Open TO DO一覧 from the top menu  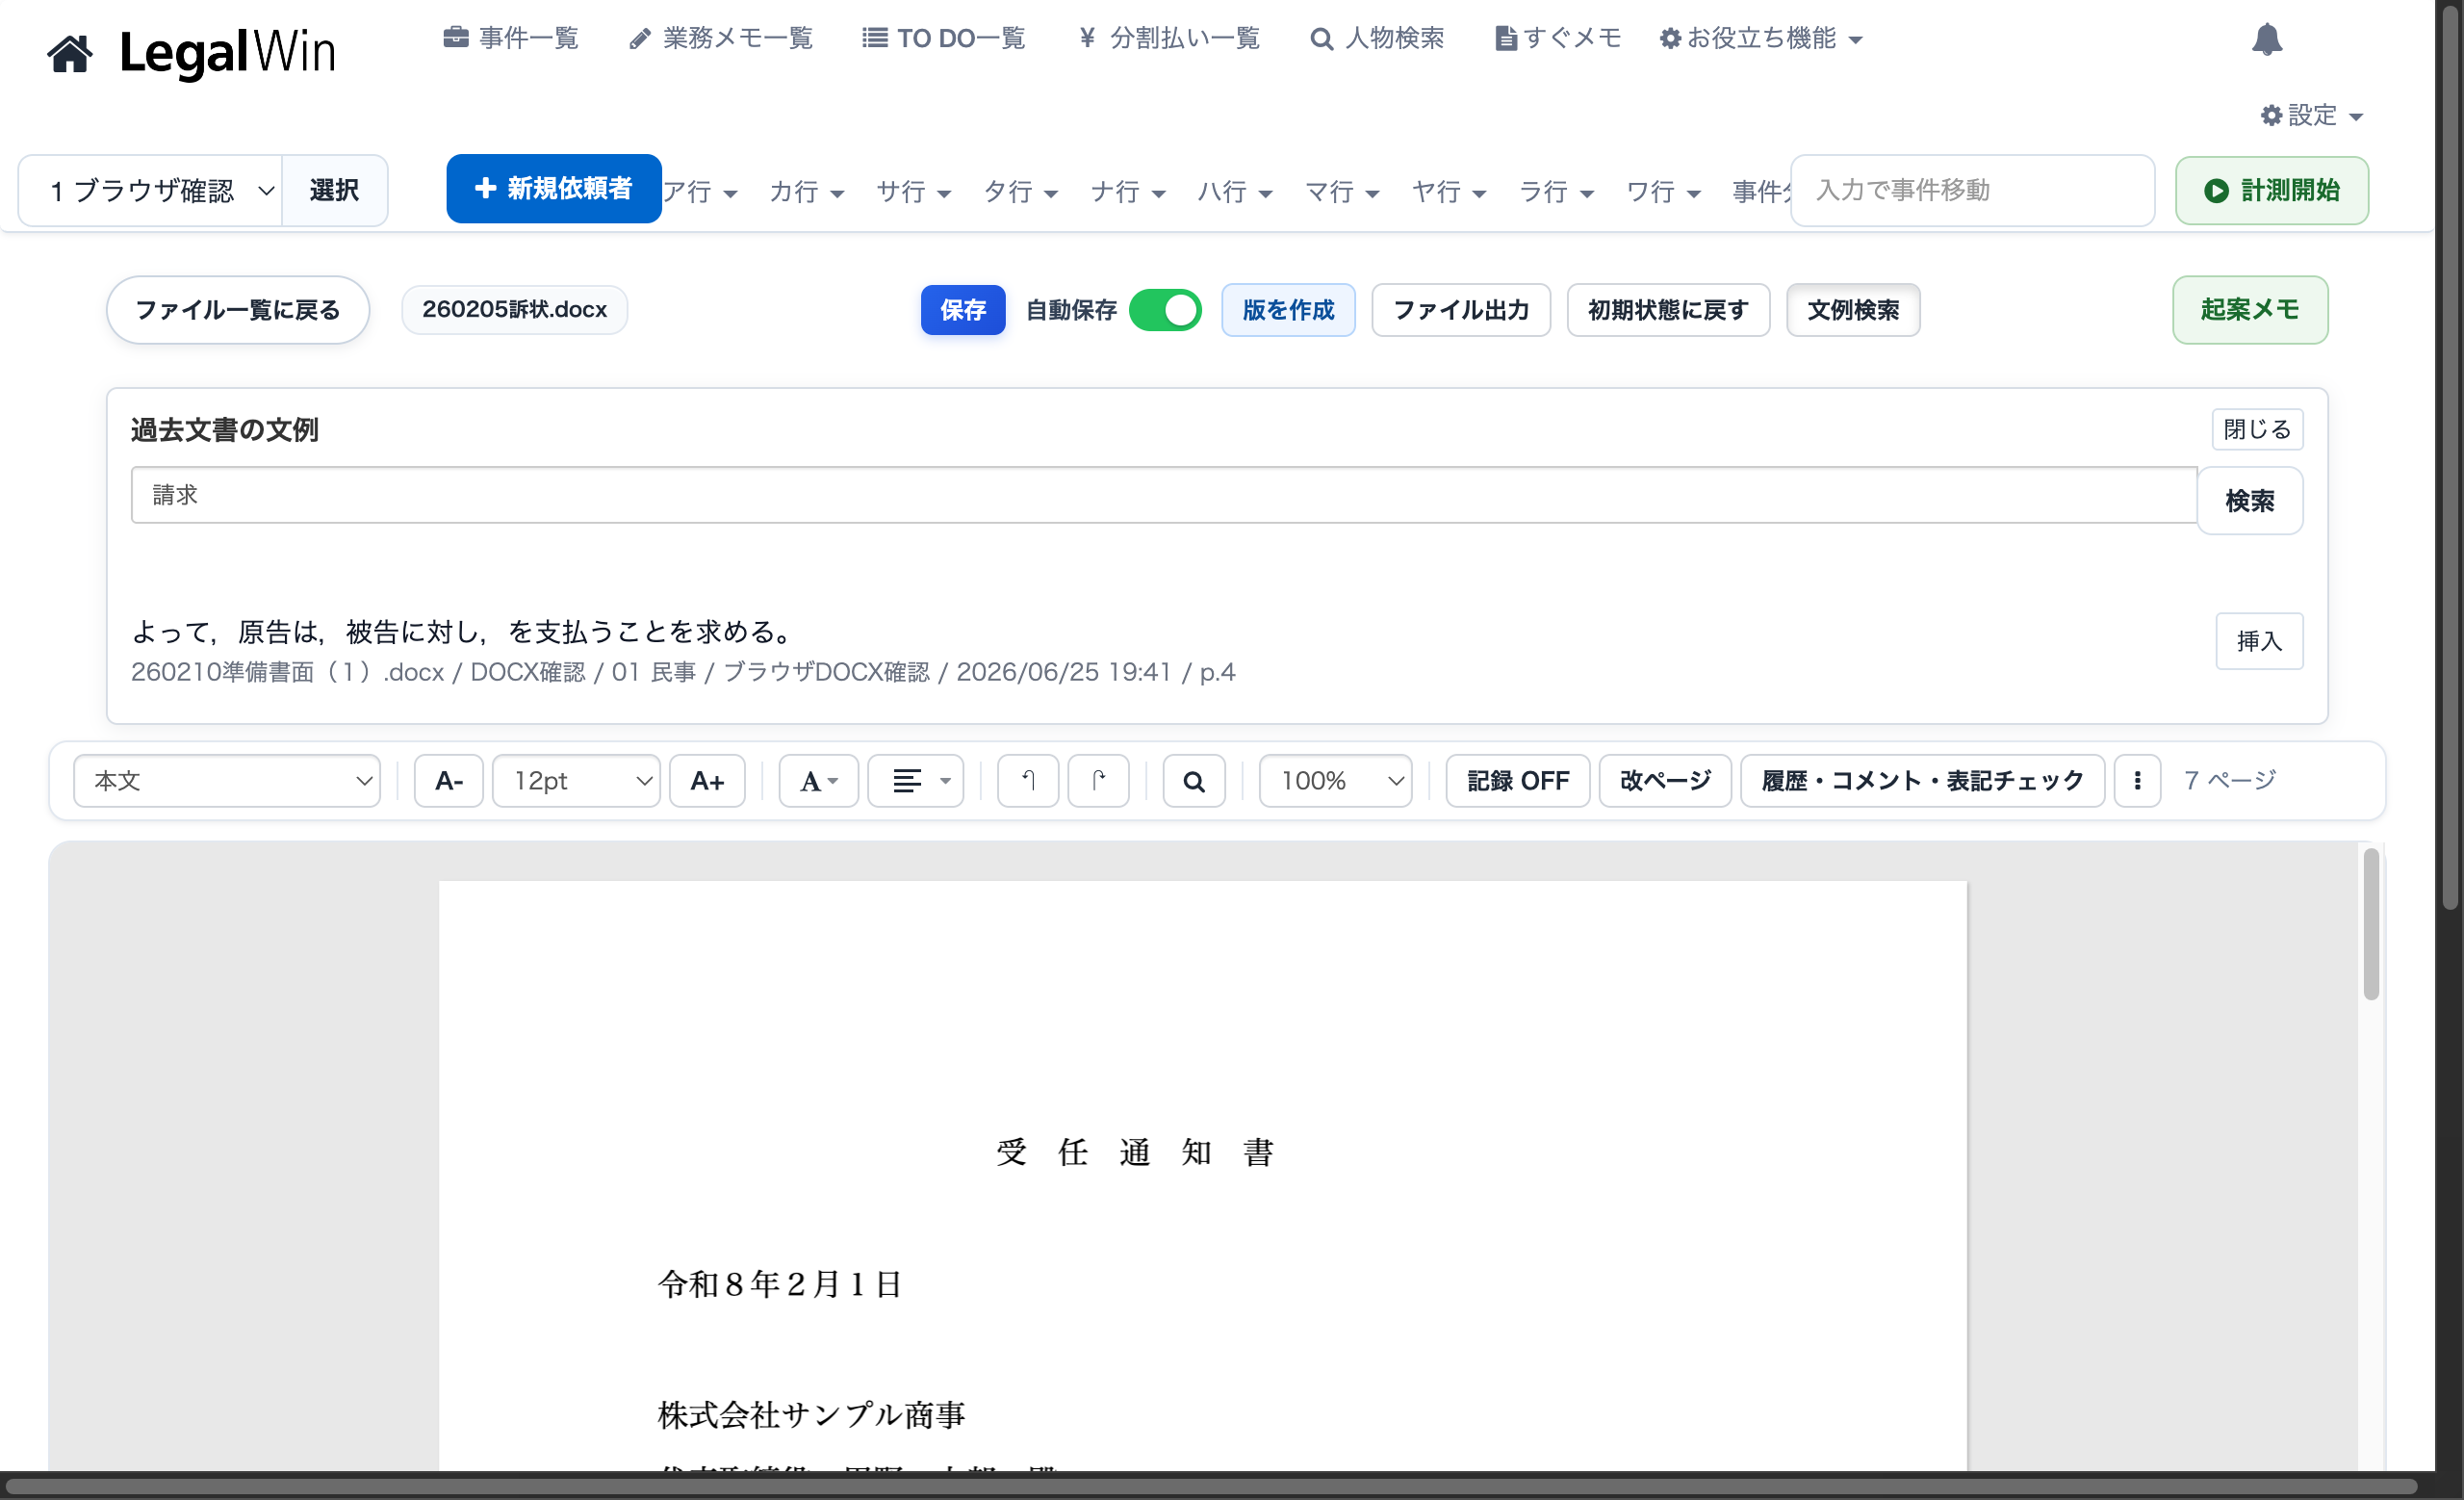pyautogui.click(x=943, y=39)
